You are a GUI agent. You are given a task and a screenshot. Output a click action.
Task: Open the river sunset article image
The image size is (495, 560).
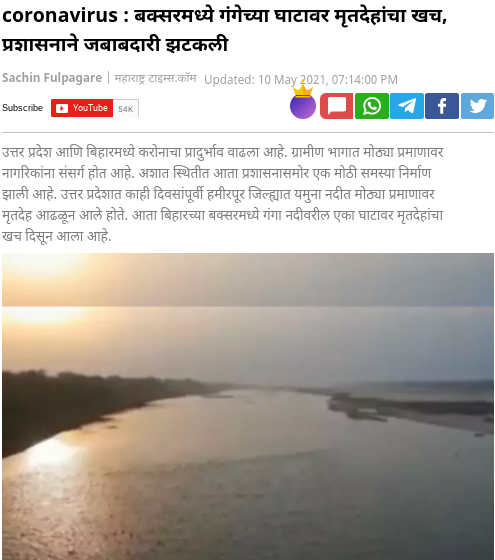pos(248,406)
